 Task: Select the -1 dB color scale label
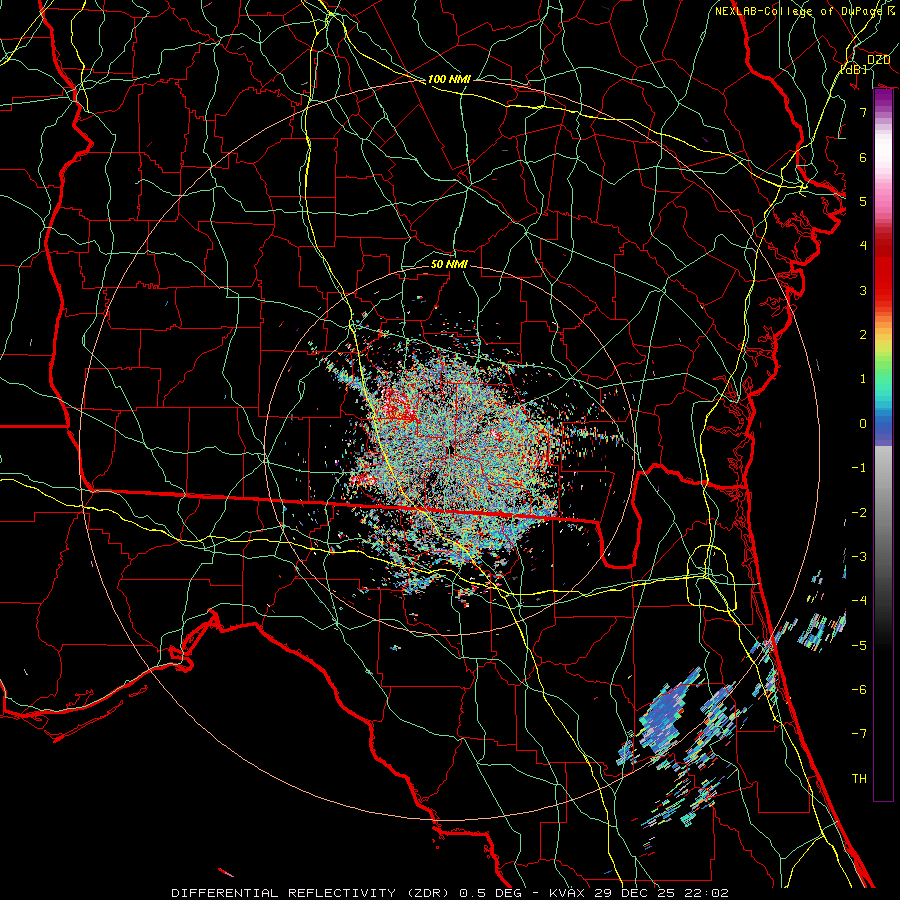(859, 468)
